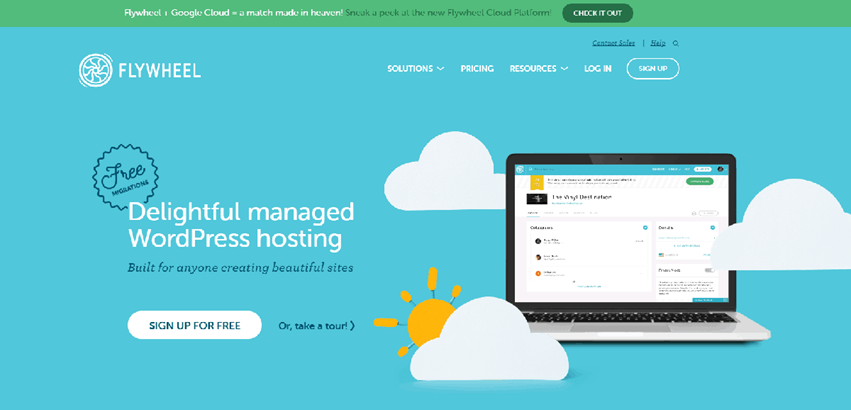The height and width of the screenshot is (410, 851).
Task: Expand the Resources navigation dropdown
Action: [539, 68]
